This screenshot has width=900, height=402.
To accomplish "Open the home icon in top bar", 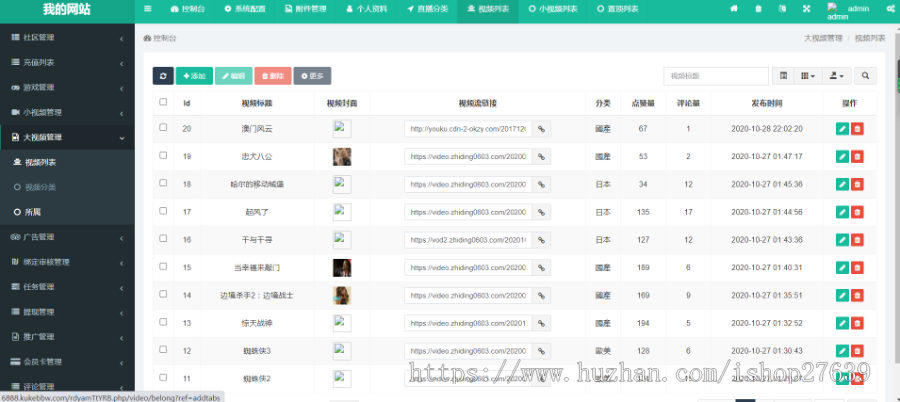I will [x=734, y=9].
